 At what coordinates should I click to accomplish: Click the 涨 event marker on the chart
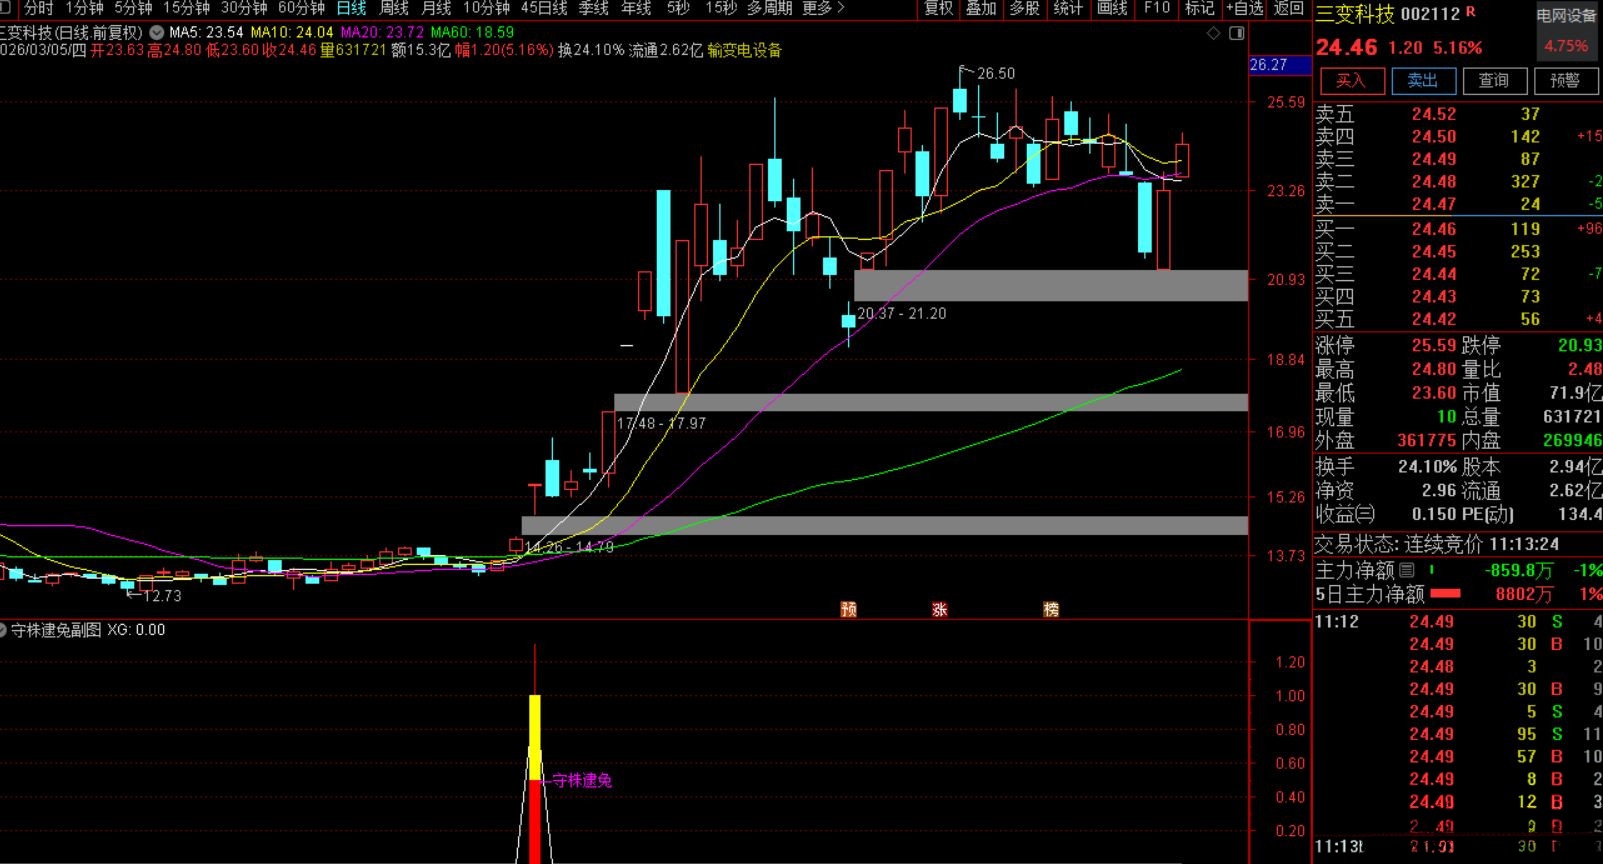(x=940, y=609)
